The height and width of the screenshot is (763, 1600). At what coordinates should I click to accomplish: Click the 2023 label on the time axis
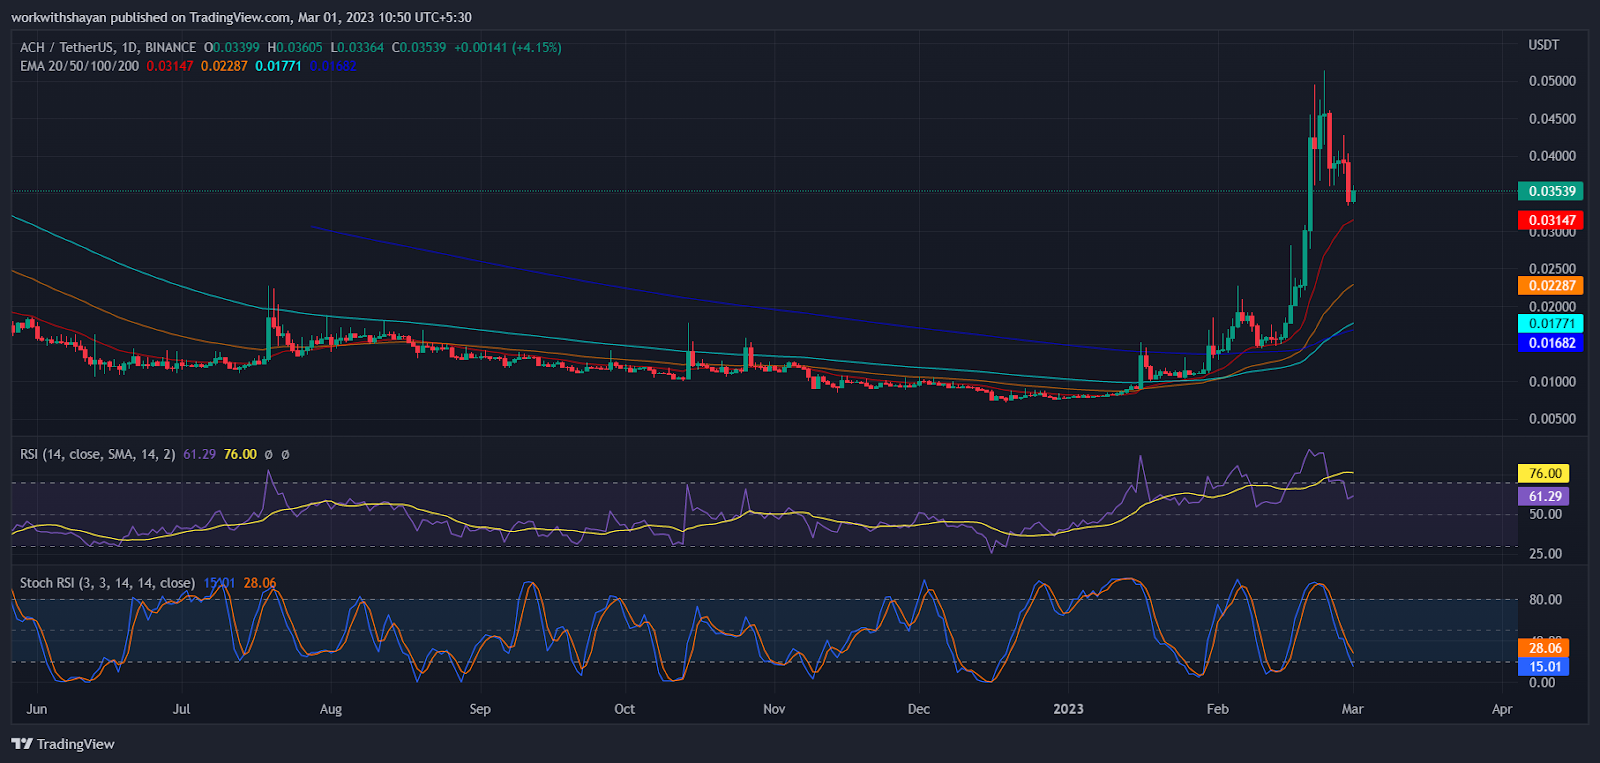(x=1068, y=709)
